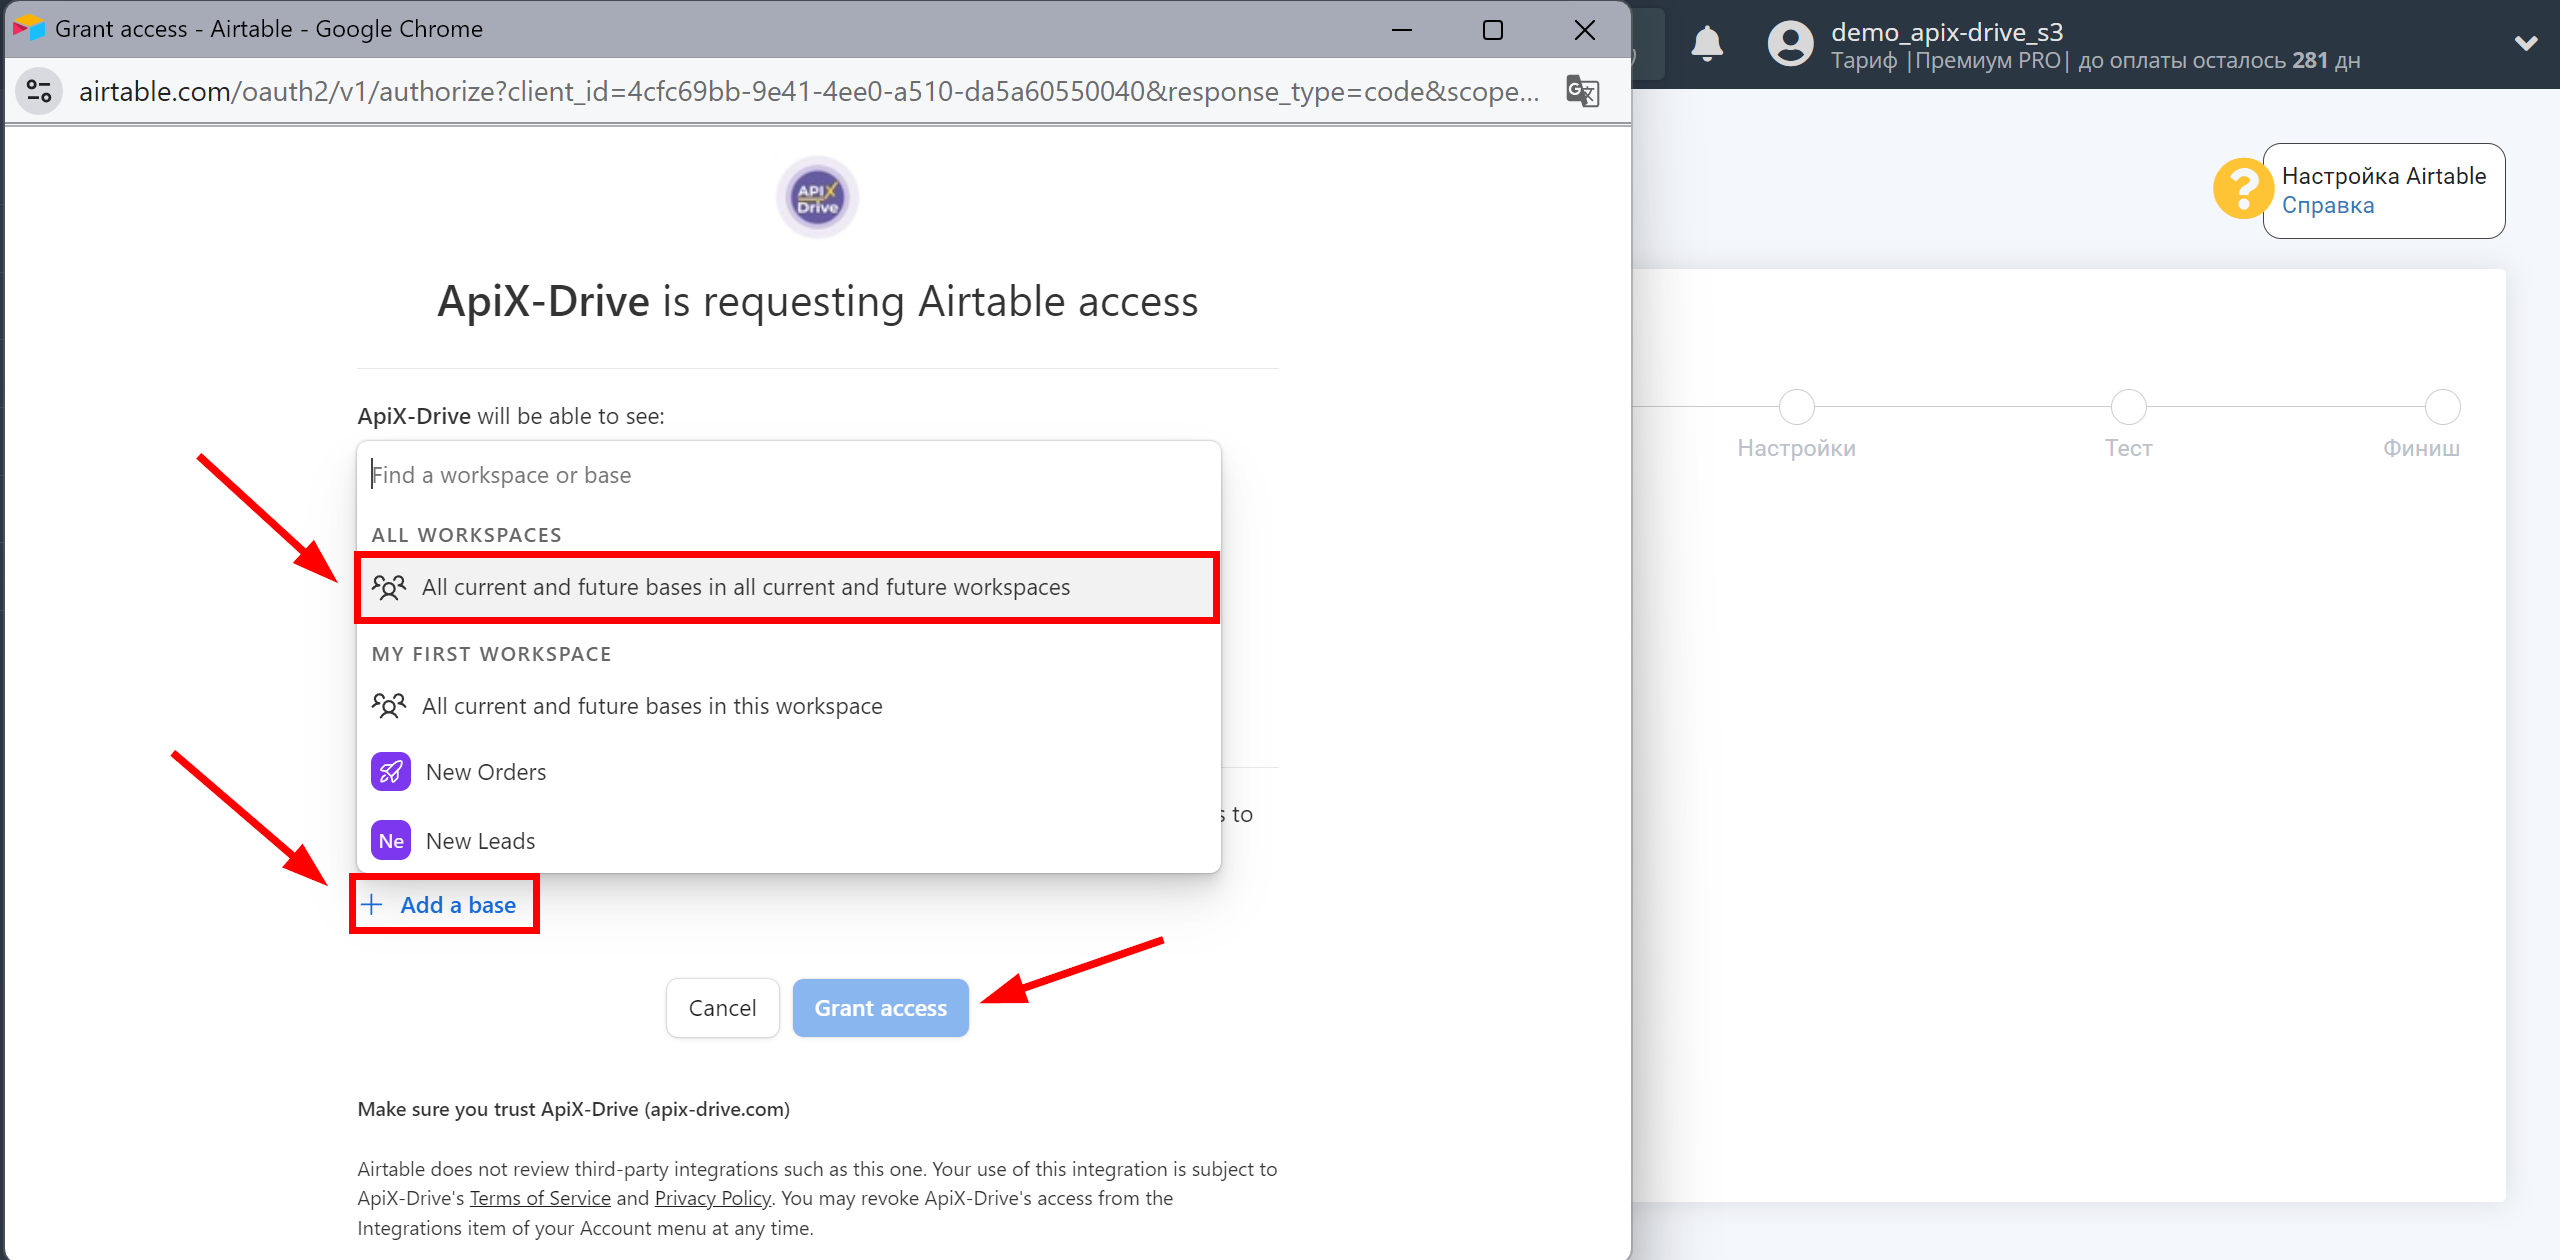This screenshot has height=1260, width=2560.
Task: Click the people icon beside all workspaces option
Action: 389,587
